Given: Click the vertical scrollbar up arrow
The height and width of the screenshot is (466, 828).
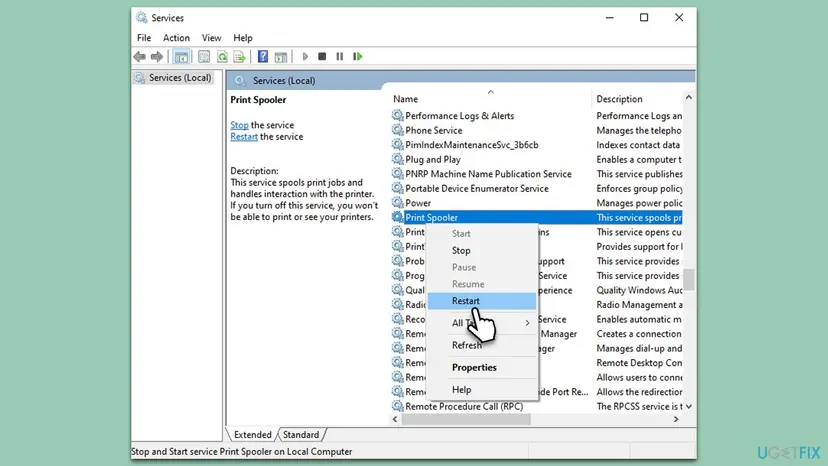Looking at the screenshot, I should [689, 97].
